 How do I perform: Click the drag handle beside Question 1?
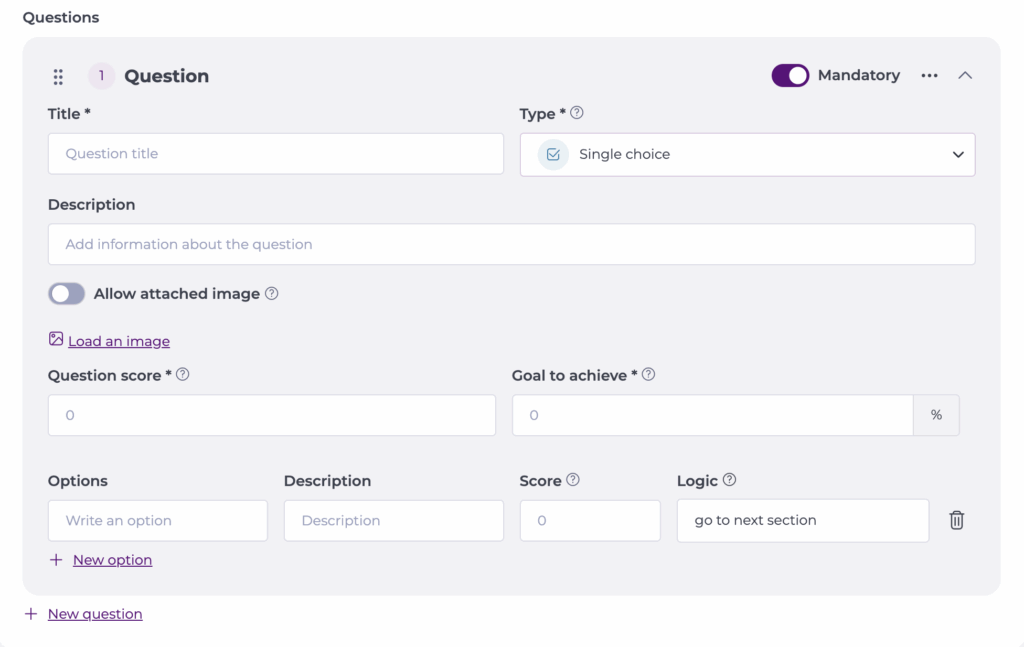point(58,77)
